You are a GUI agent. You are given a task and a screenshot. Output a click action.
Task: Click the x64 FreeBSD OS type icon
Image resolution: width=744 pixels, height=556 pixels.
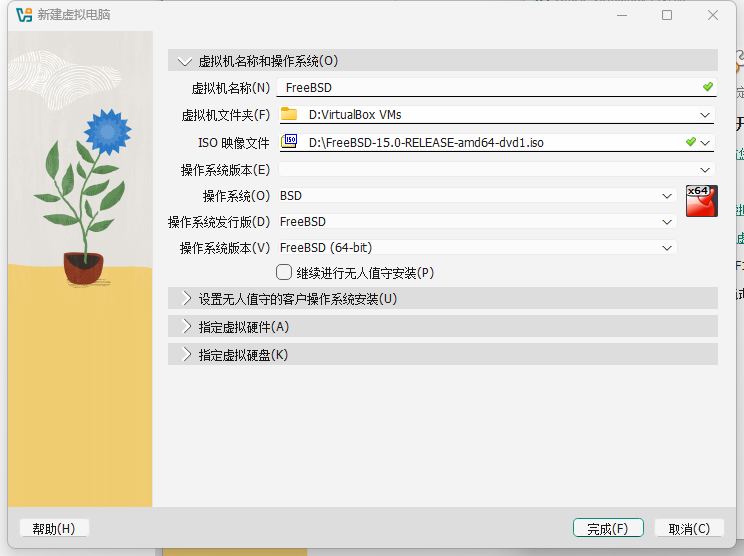tap(701, 201)
